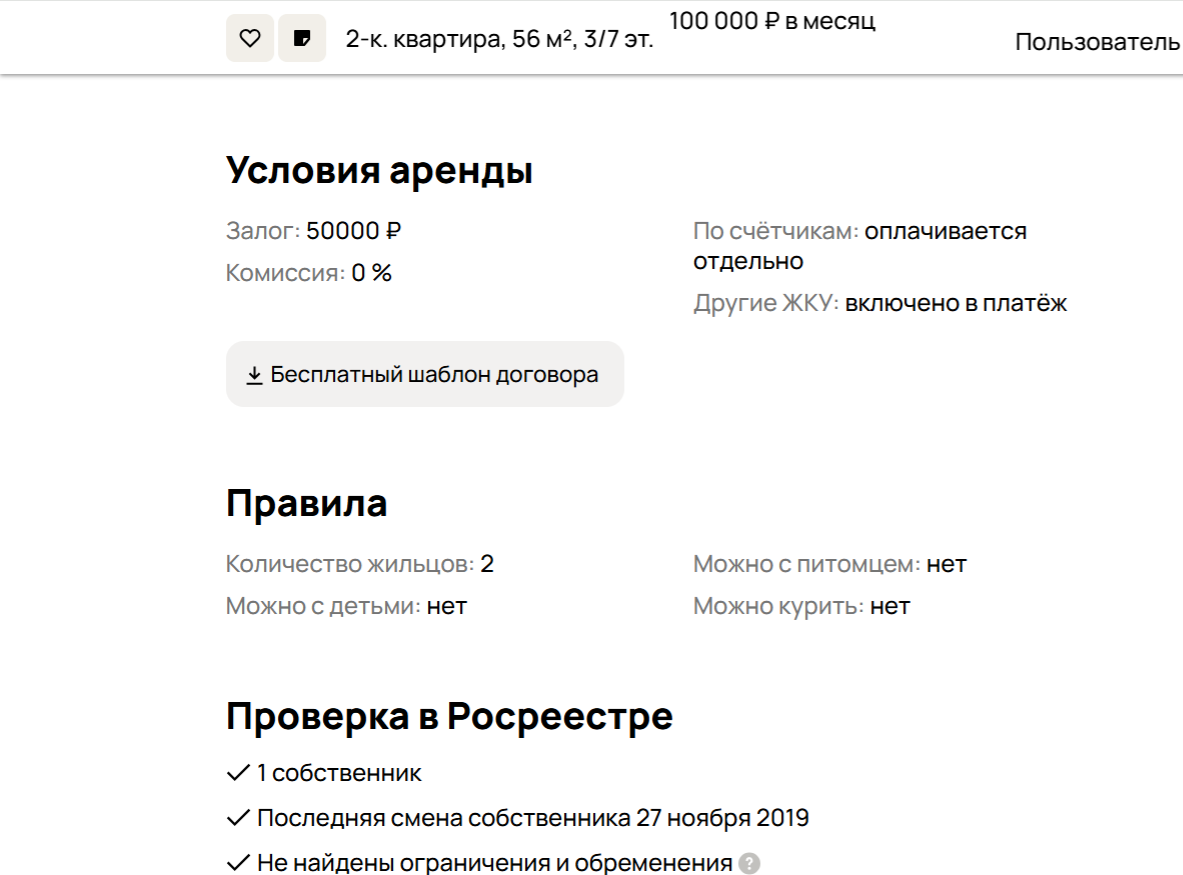Click the "Проверка в Росреестре" heading
This screenshot has width=1183, height=875.
(x=449, y=717)
